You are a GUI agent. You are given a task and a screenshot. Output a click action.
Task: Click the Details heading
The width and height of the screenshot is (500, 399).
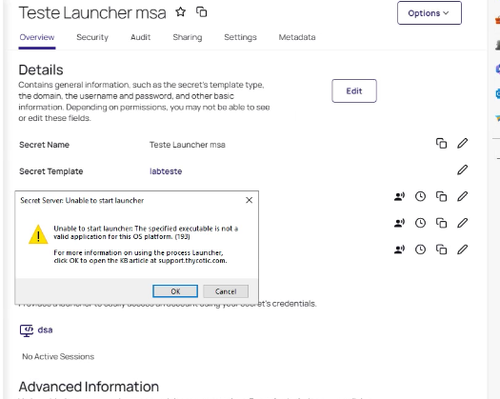(x=41, y=70)
